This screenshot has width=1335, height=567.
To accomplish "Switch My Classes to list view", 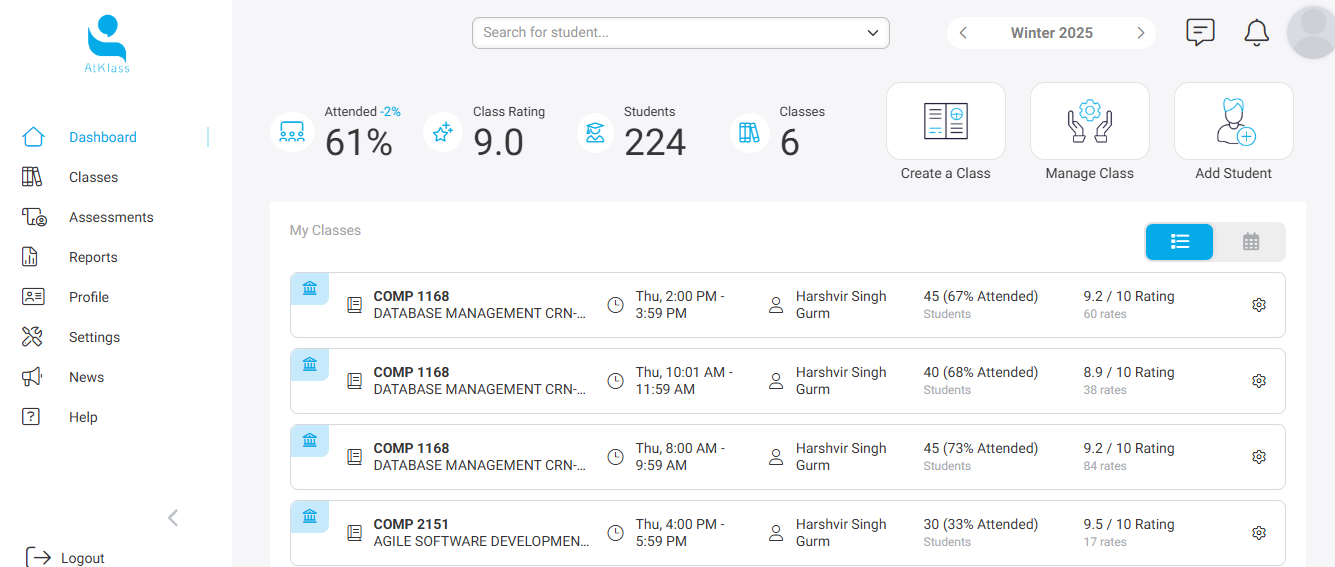I will [1179, 242].
